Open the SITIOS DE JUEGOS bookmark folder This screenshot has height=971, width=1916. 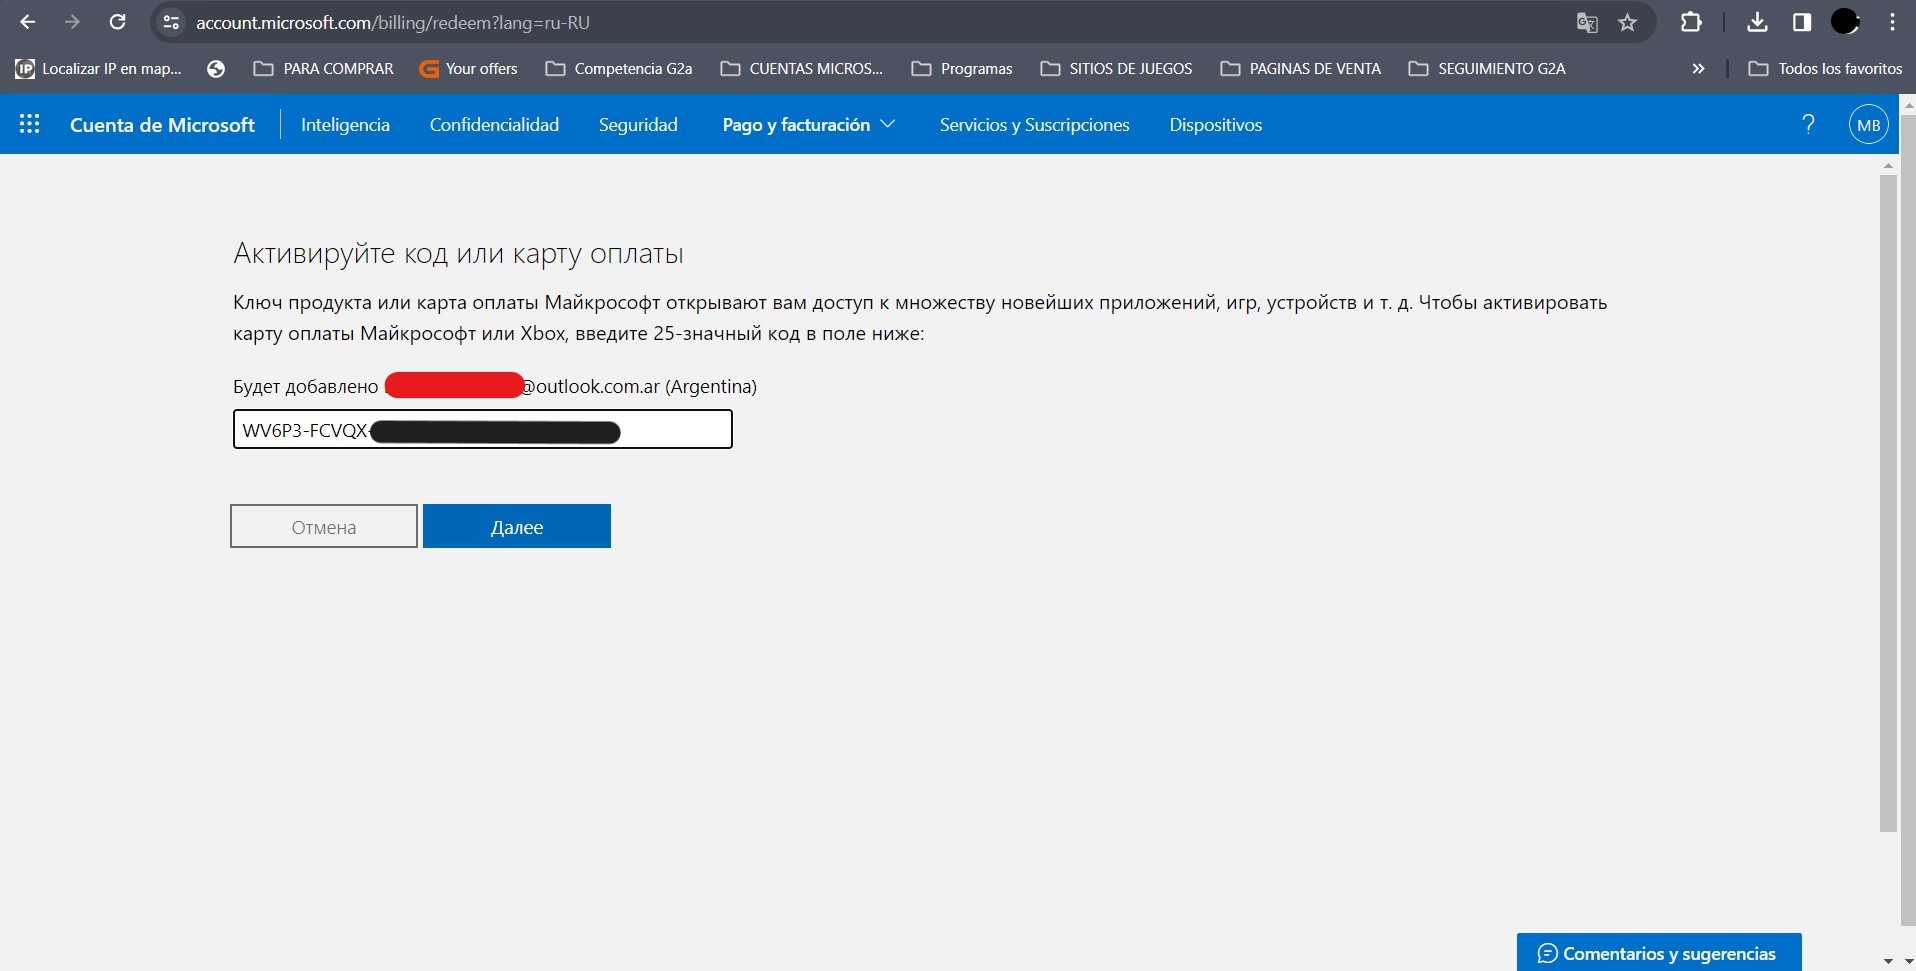click(x=1117, y=68)
